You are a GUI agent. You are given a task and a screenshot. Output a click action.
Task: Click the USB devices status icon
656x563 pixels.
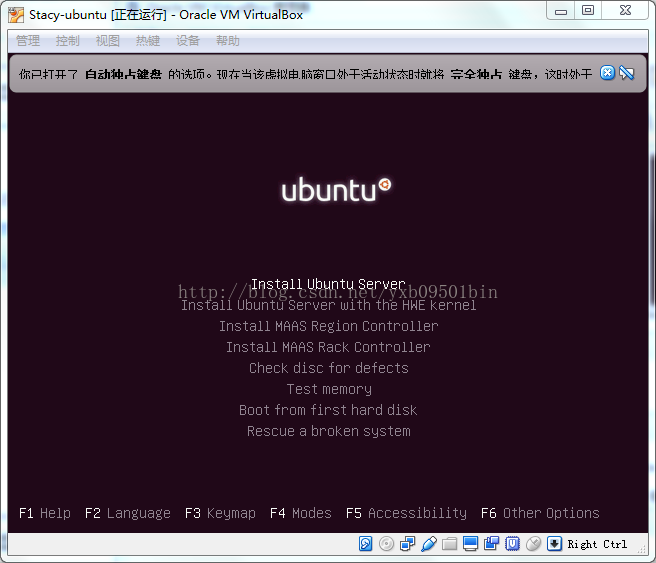[429, 544]
